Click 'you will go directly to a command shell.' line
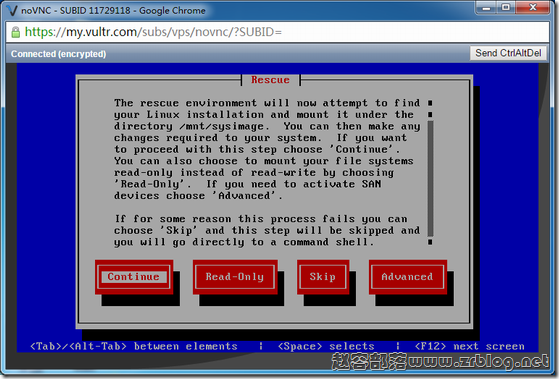The height and width of the screenshot is (379, 559). (x=244, y=242)
